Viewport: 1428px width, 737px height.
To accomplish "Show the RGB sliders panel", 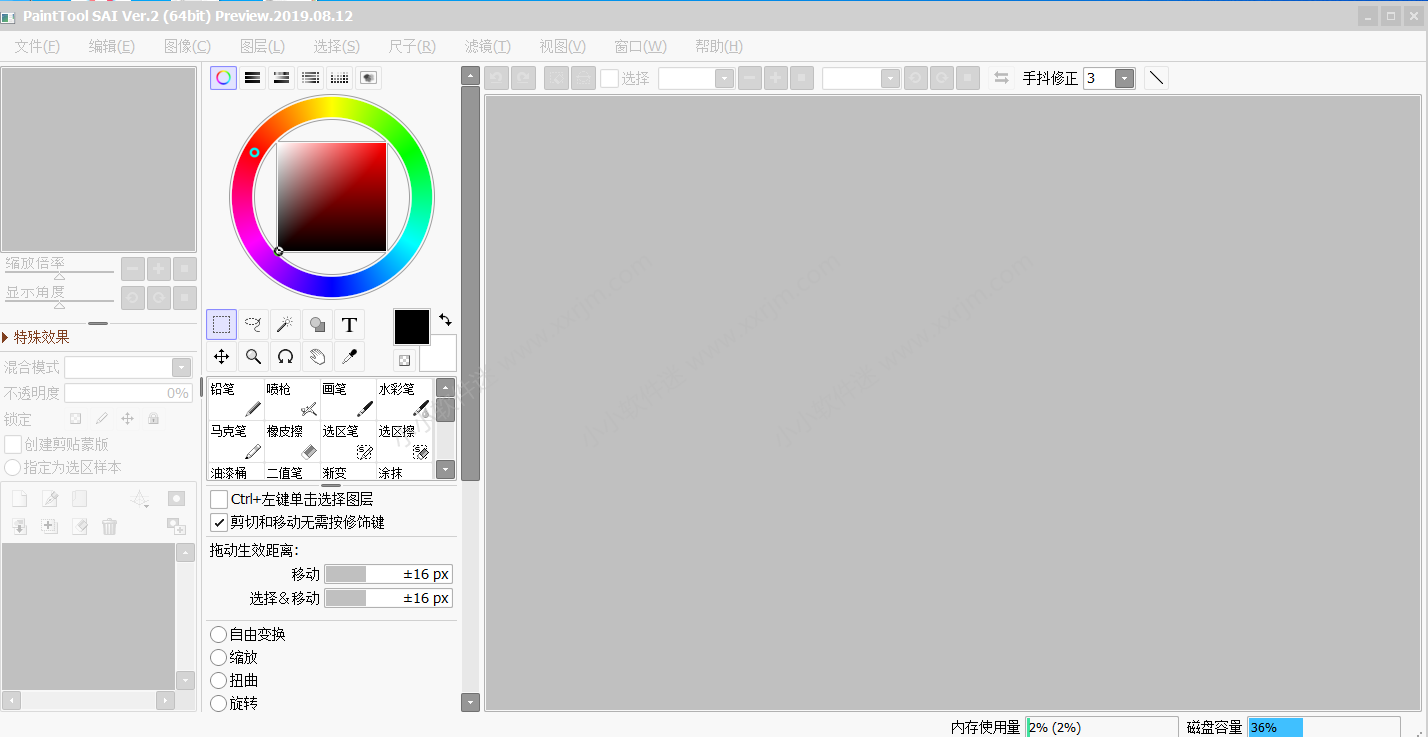I will tap(253, 77).
